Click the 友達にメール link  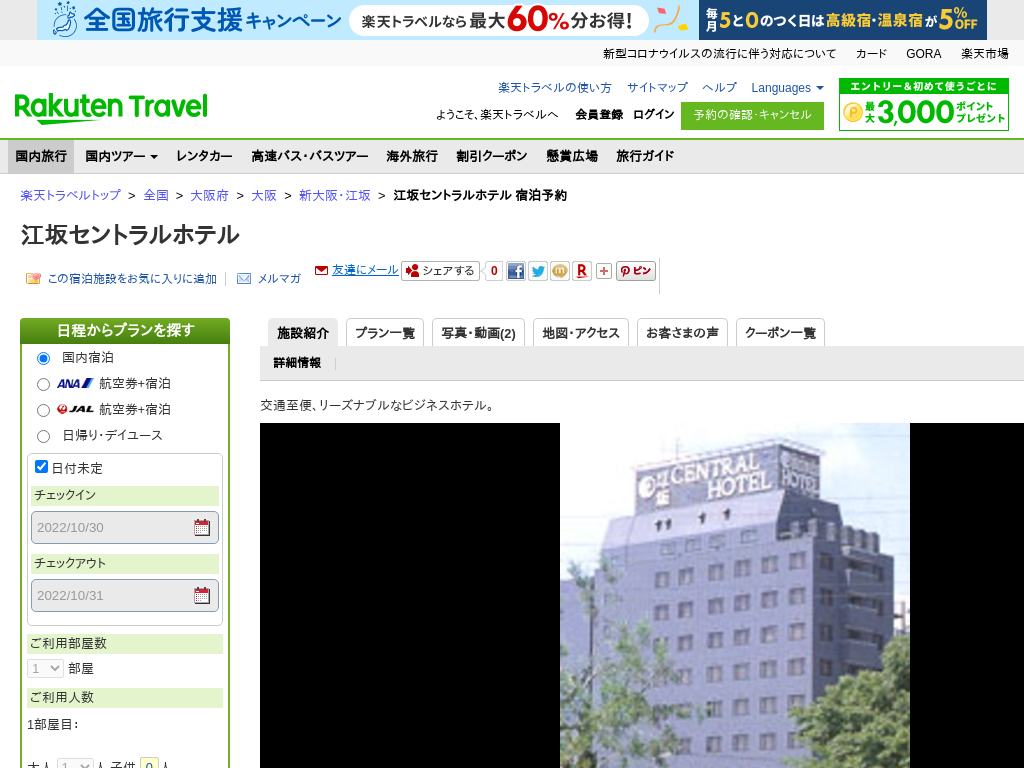[365, 270]
